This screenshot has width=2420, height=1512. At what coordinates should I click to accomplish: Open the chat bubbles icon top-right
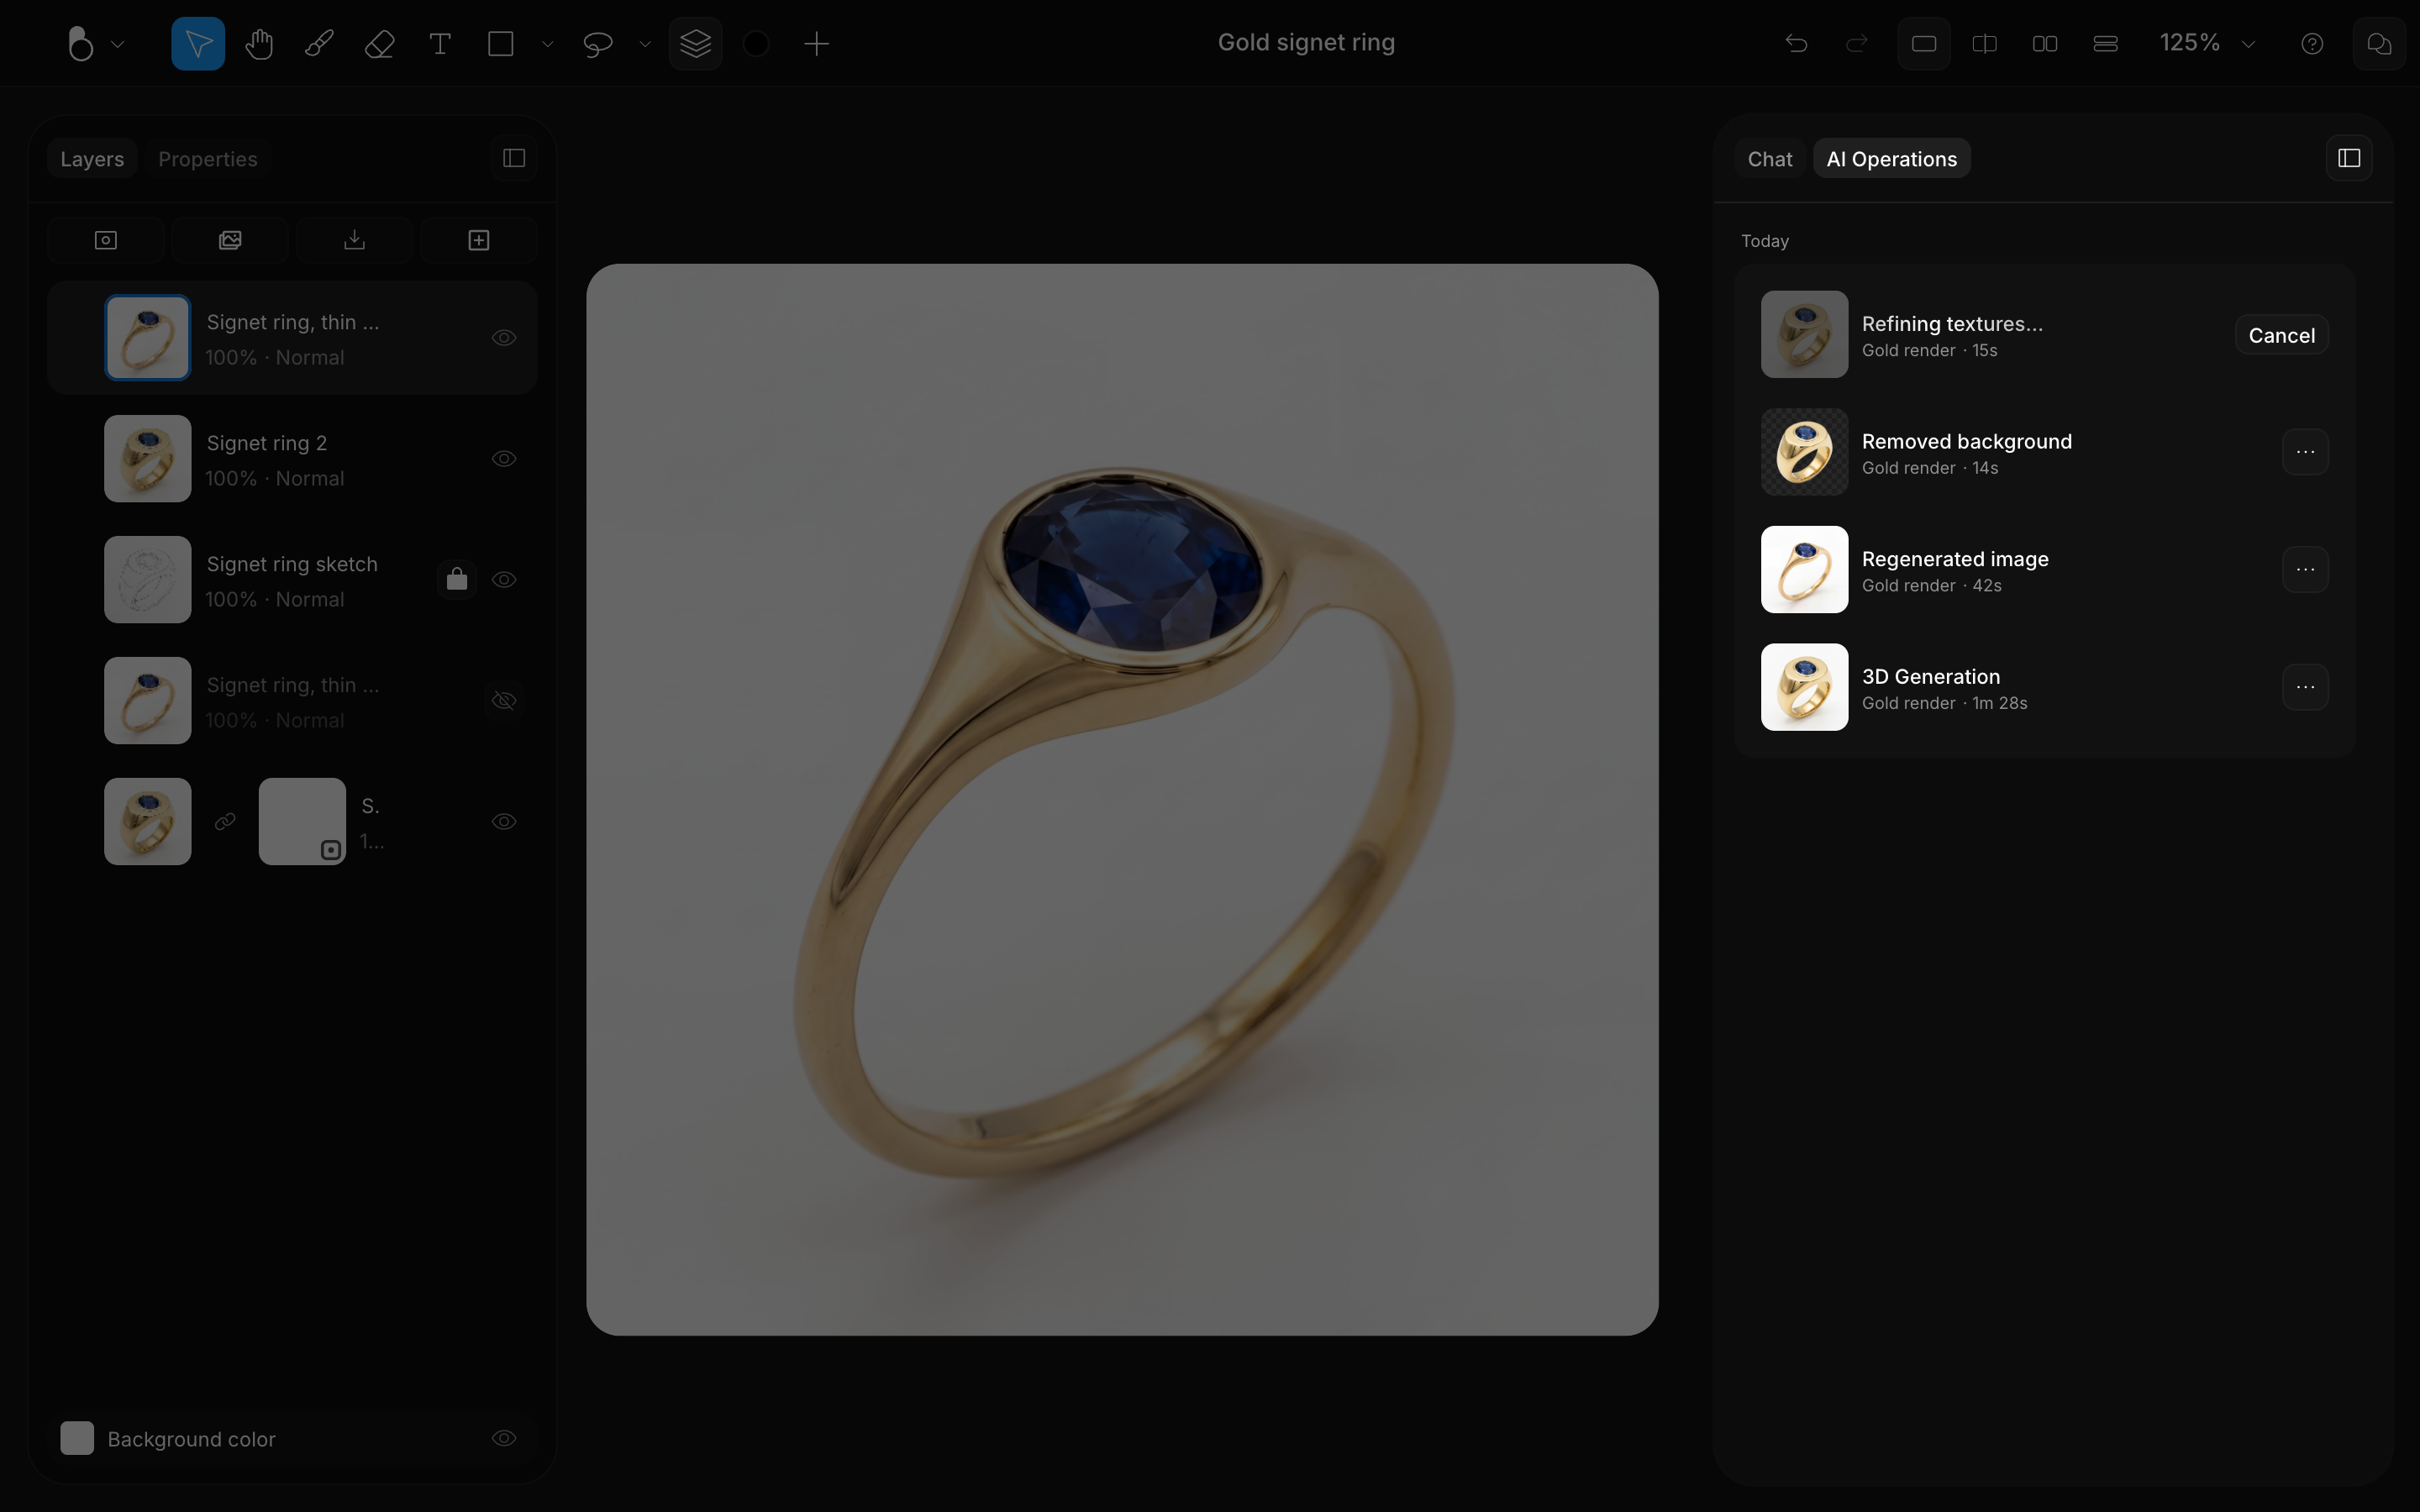[x=2379, y=43]
